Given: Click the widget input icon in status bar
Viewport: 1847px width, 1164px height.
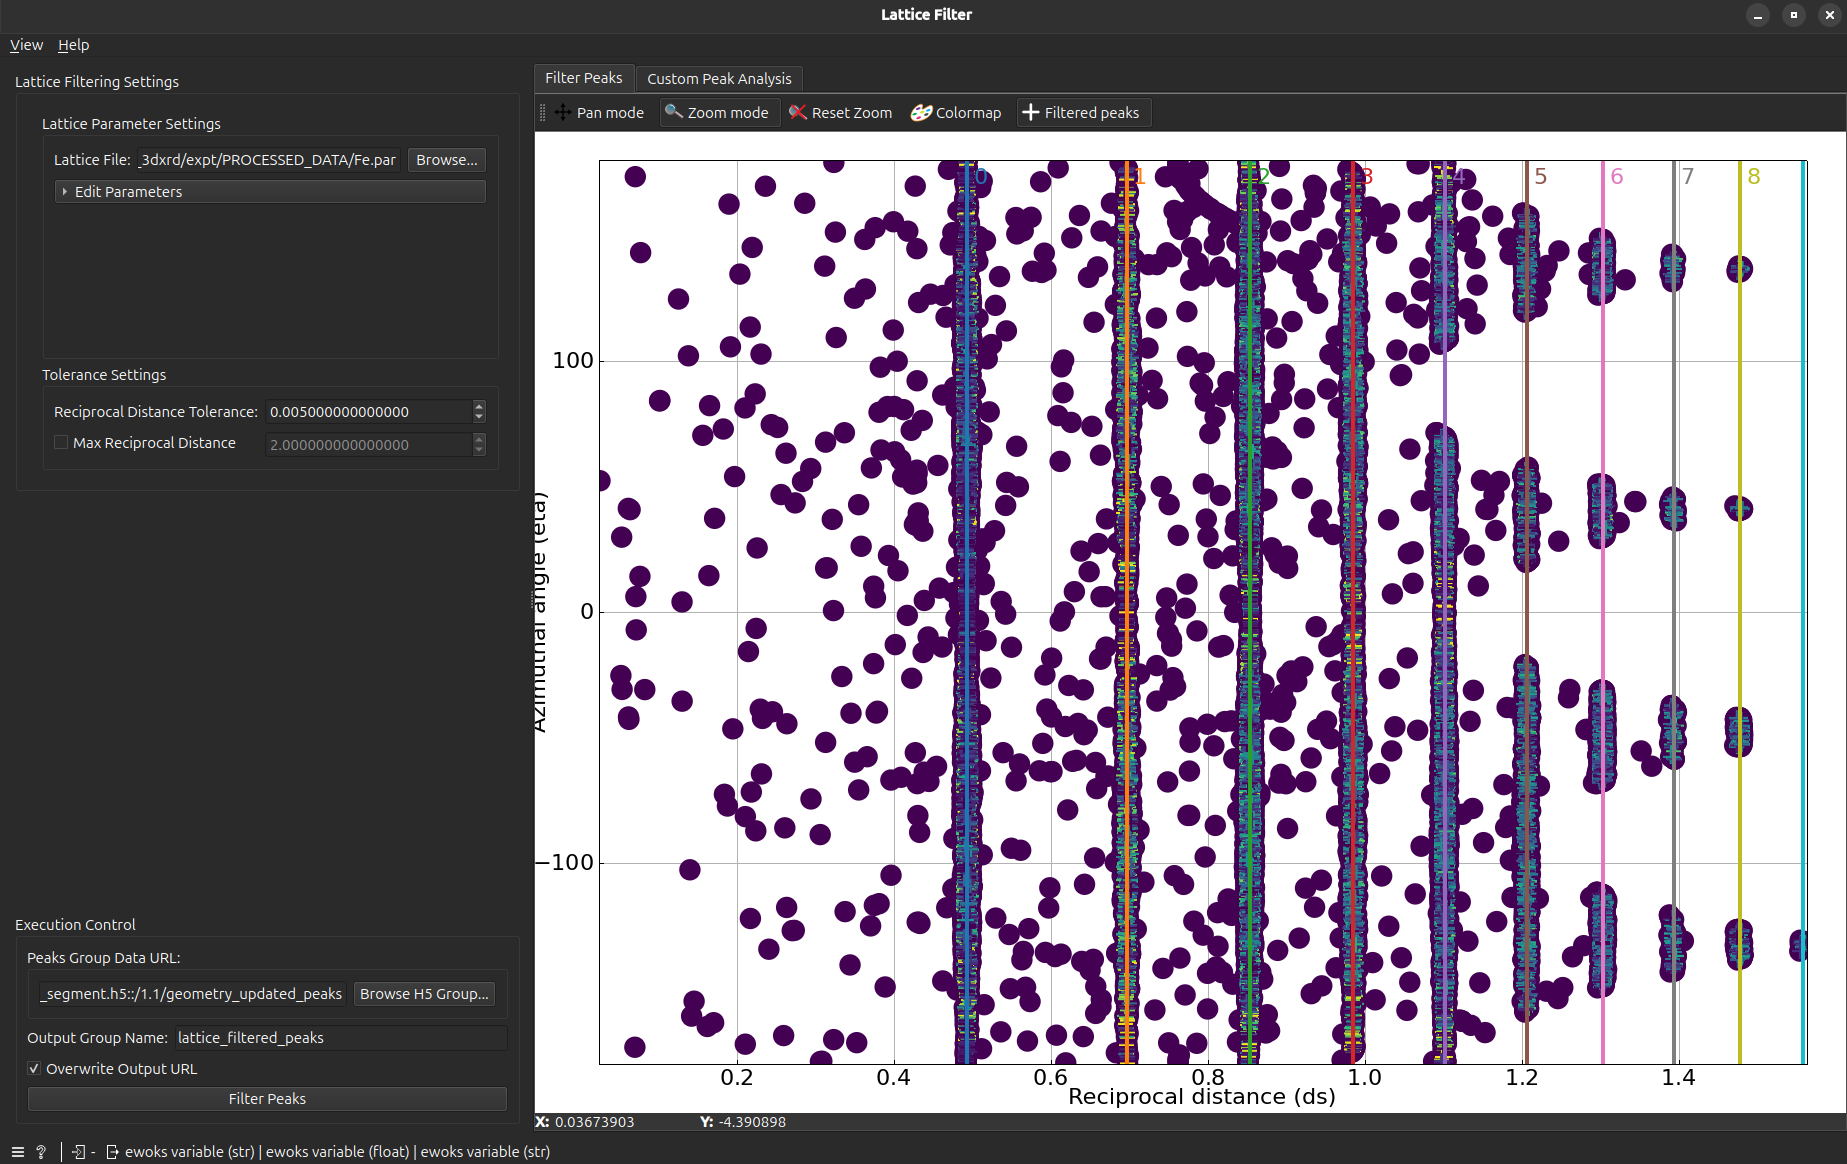Looking at the screenshot, I should point(79,1152).
